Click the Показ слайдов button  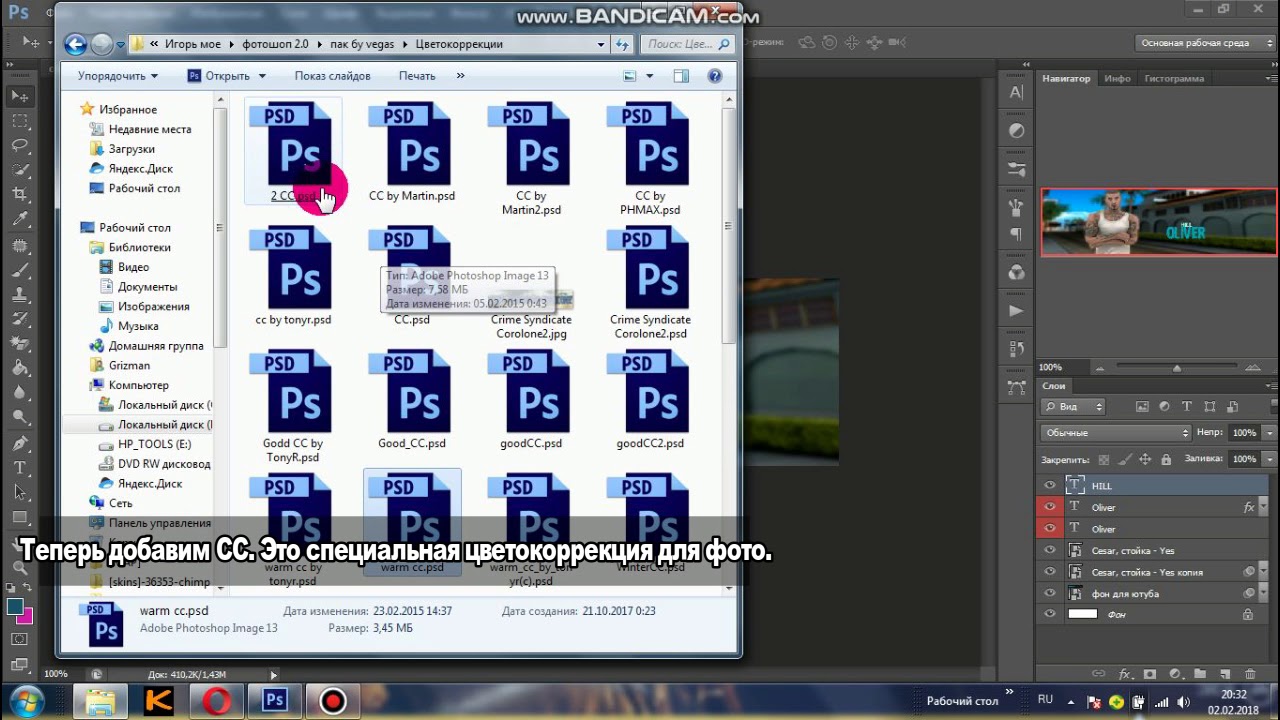tap(332, 76)
